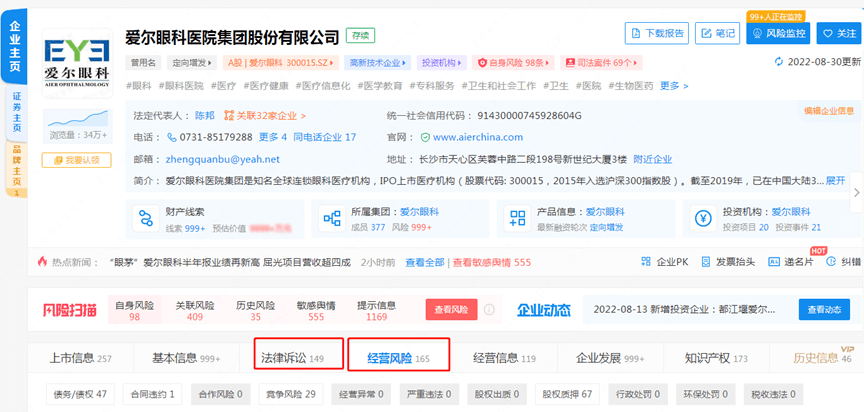Open 笔记 notes button
The height and width of the screenshot is (412, 864).
tap(717, 34)
